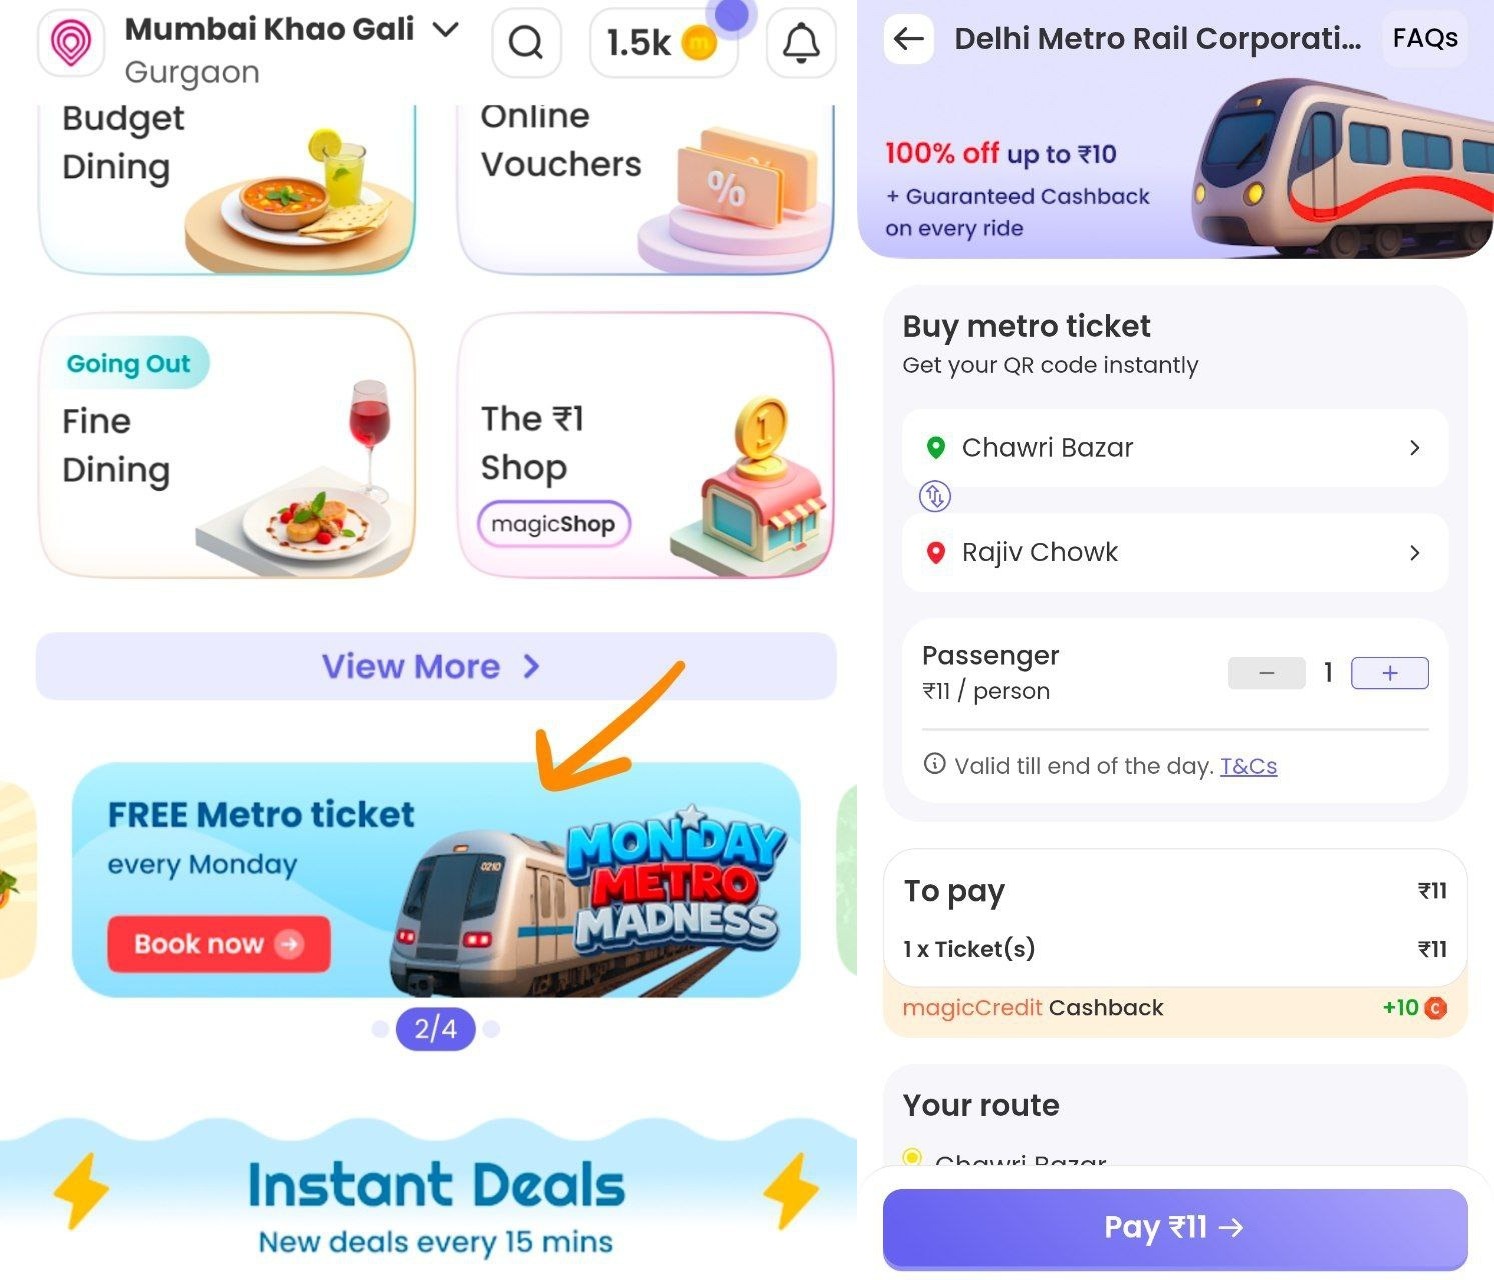Open the T&Cs link

(x=1248, y=766)
